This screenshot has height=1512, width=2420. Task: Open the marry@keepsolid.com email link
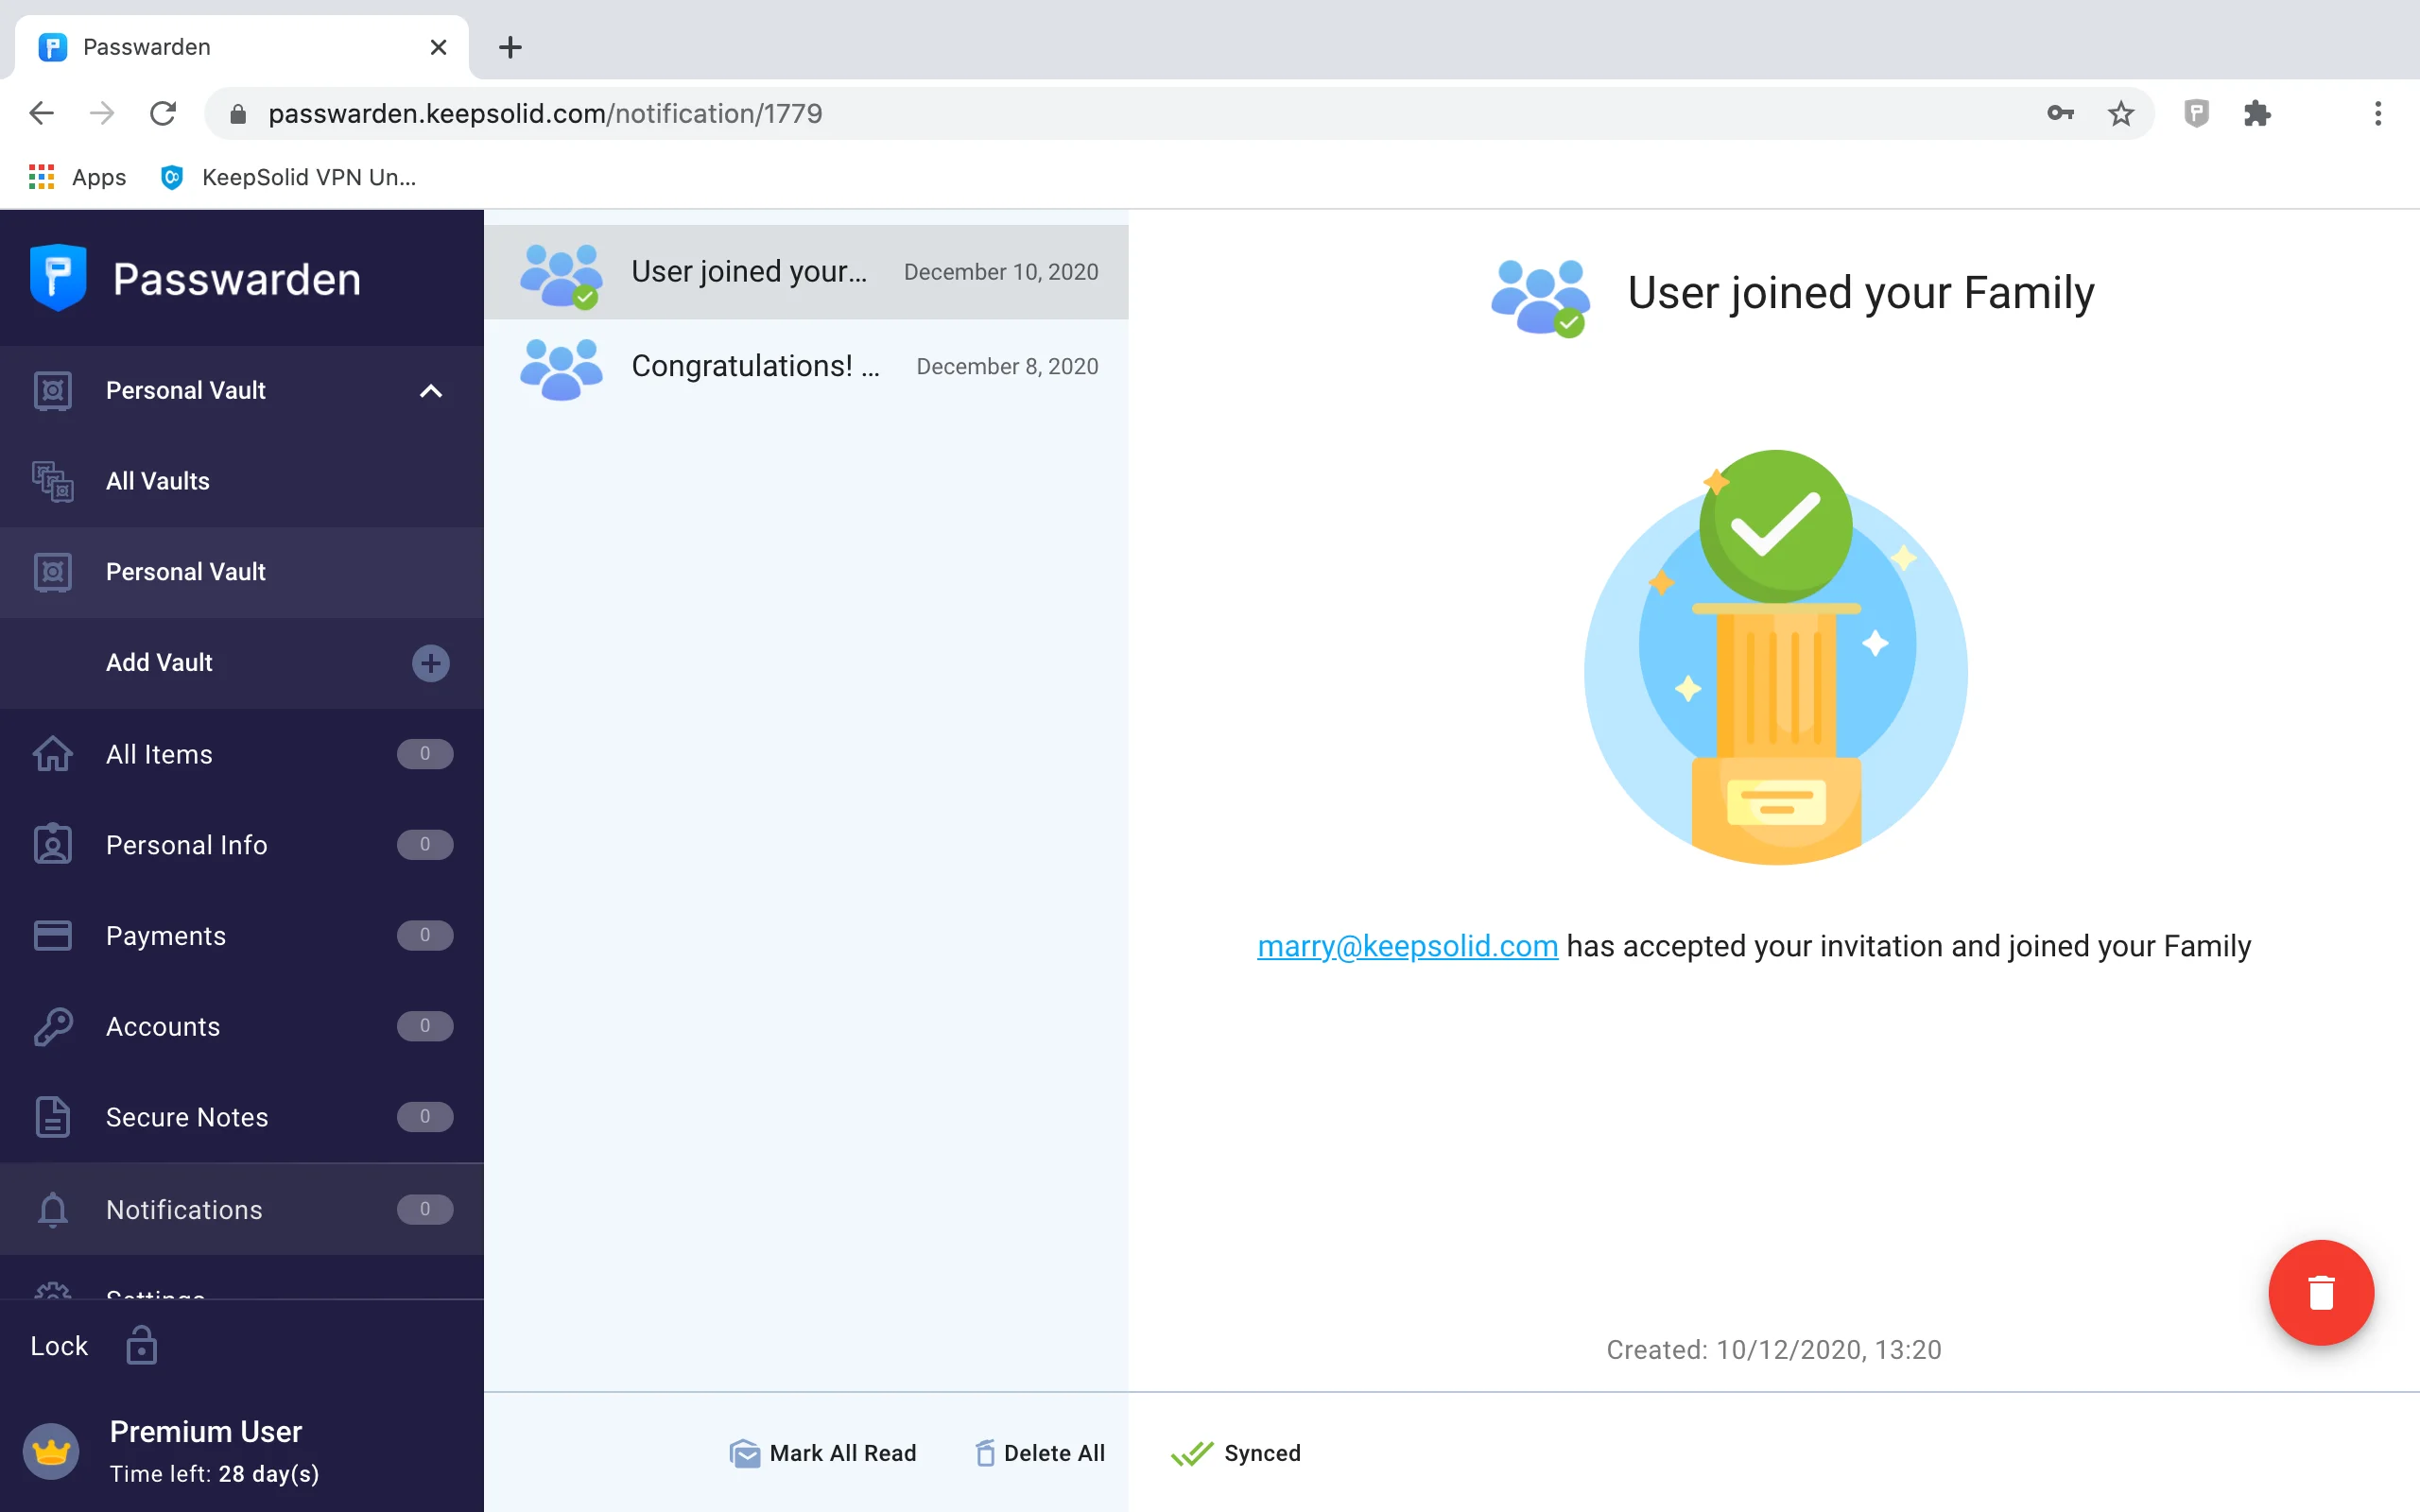click(1407, 946)
